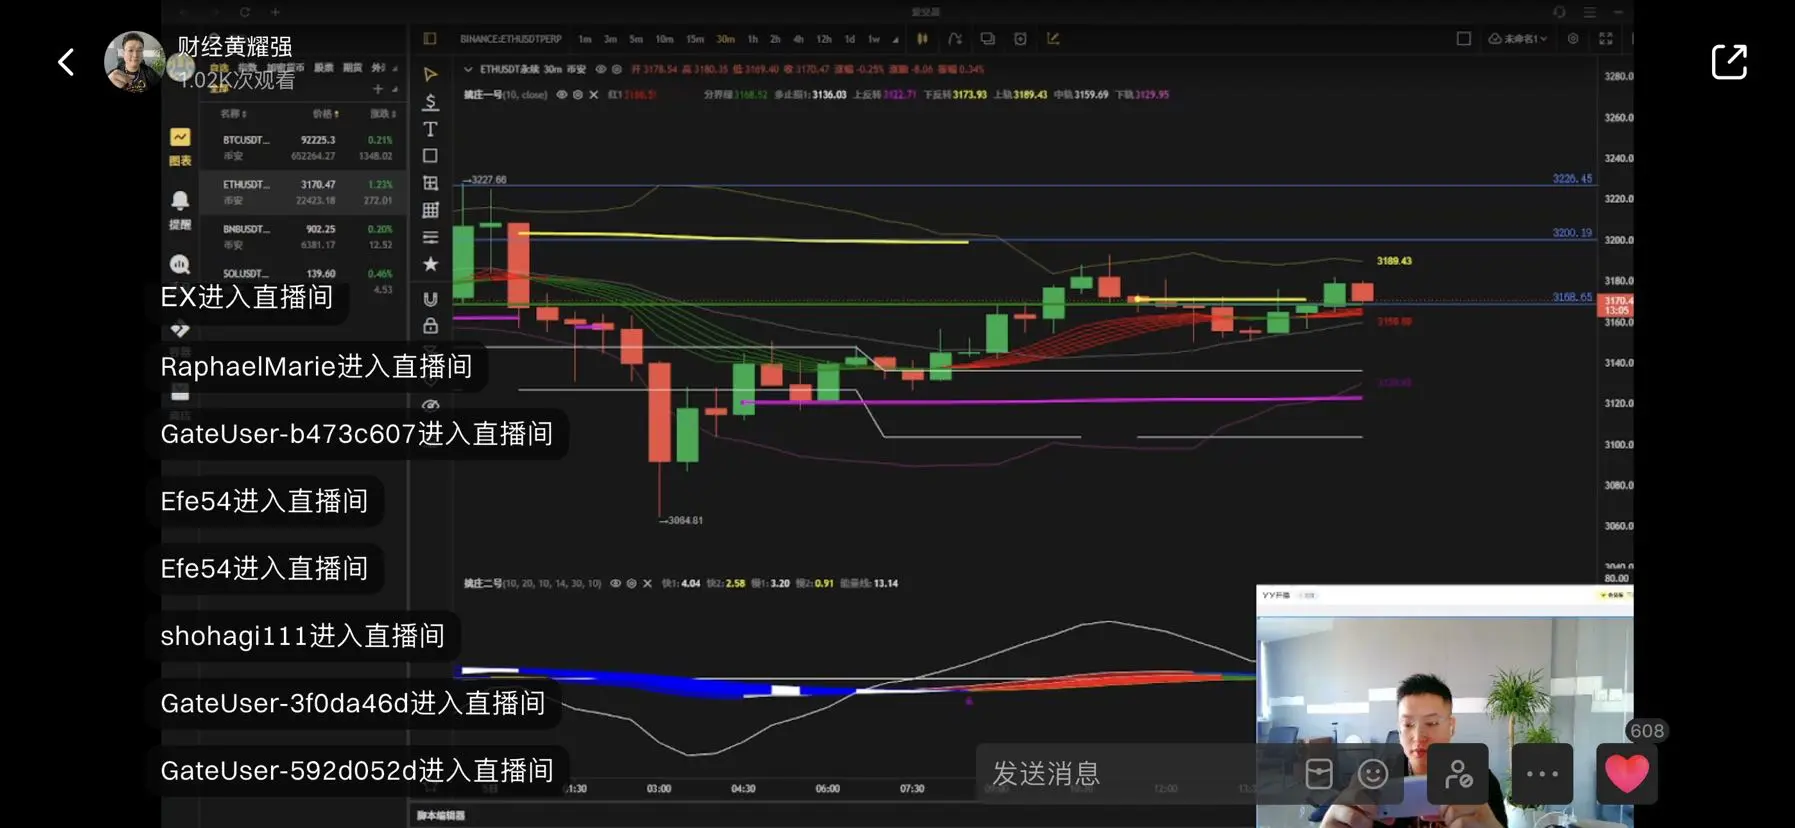Open the star favorites tool
Screen dimensions: 1795x828
(431, 264)
